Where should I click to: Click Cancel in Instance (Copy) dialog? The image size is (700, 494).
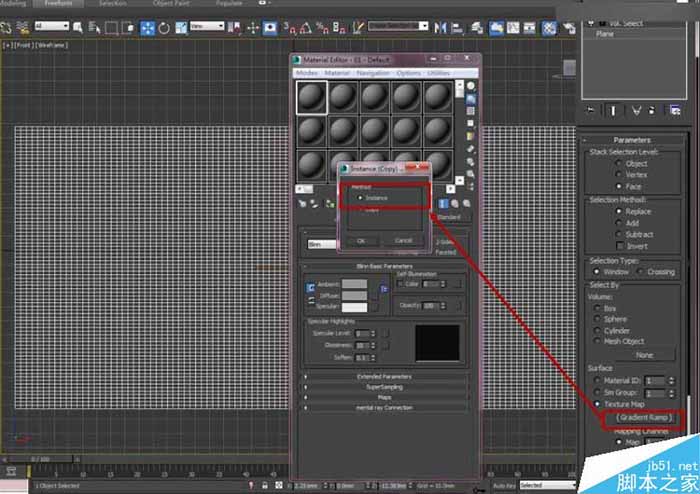click(x=403, y=241)
